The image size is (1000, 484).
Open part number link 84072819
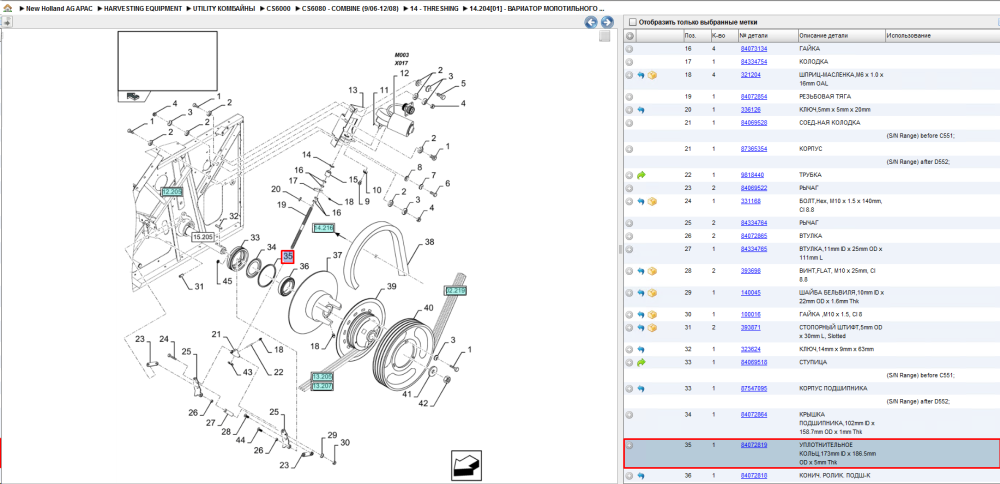click(753, 445)
